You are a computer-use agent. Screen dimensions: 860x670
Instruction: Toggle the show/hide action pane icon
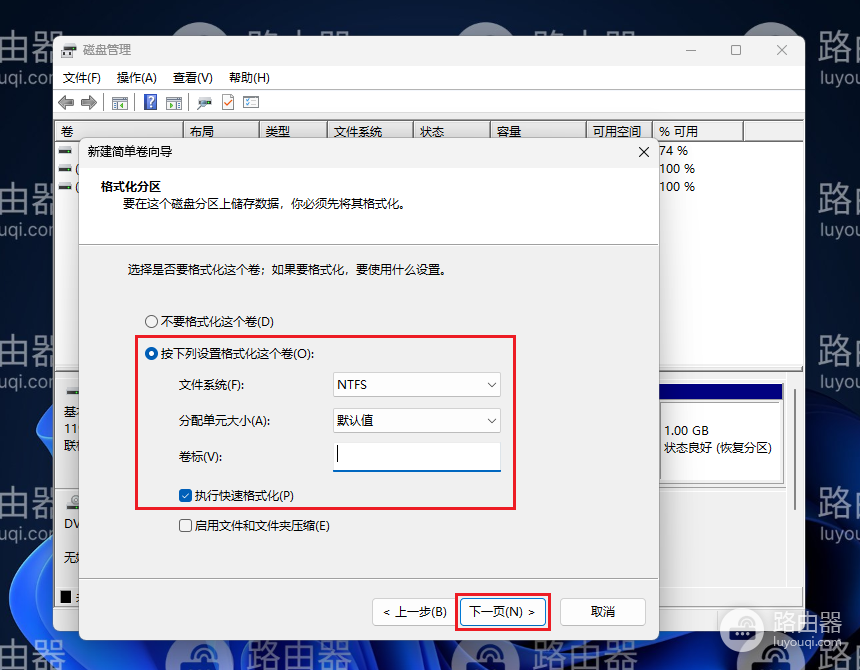(174, 103)
